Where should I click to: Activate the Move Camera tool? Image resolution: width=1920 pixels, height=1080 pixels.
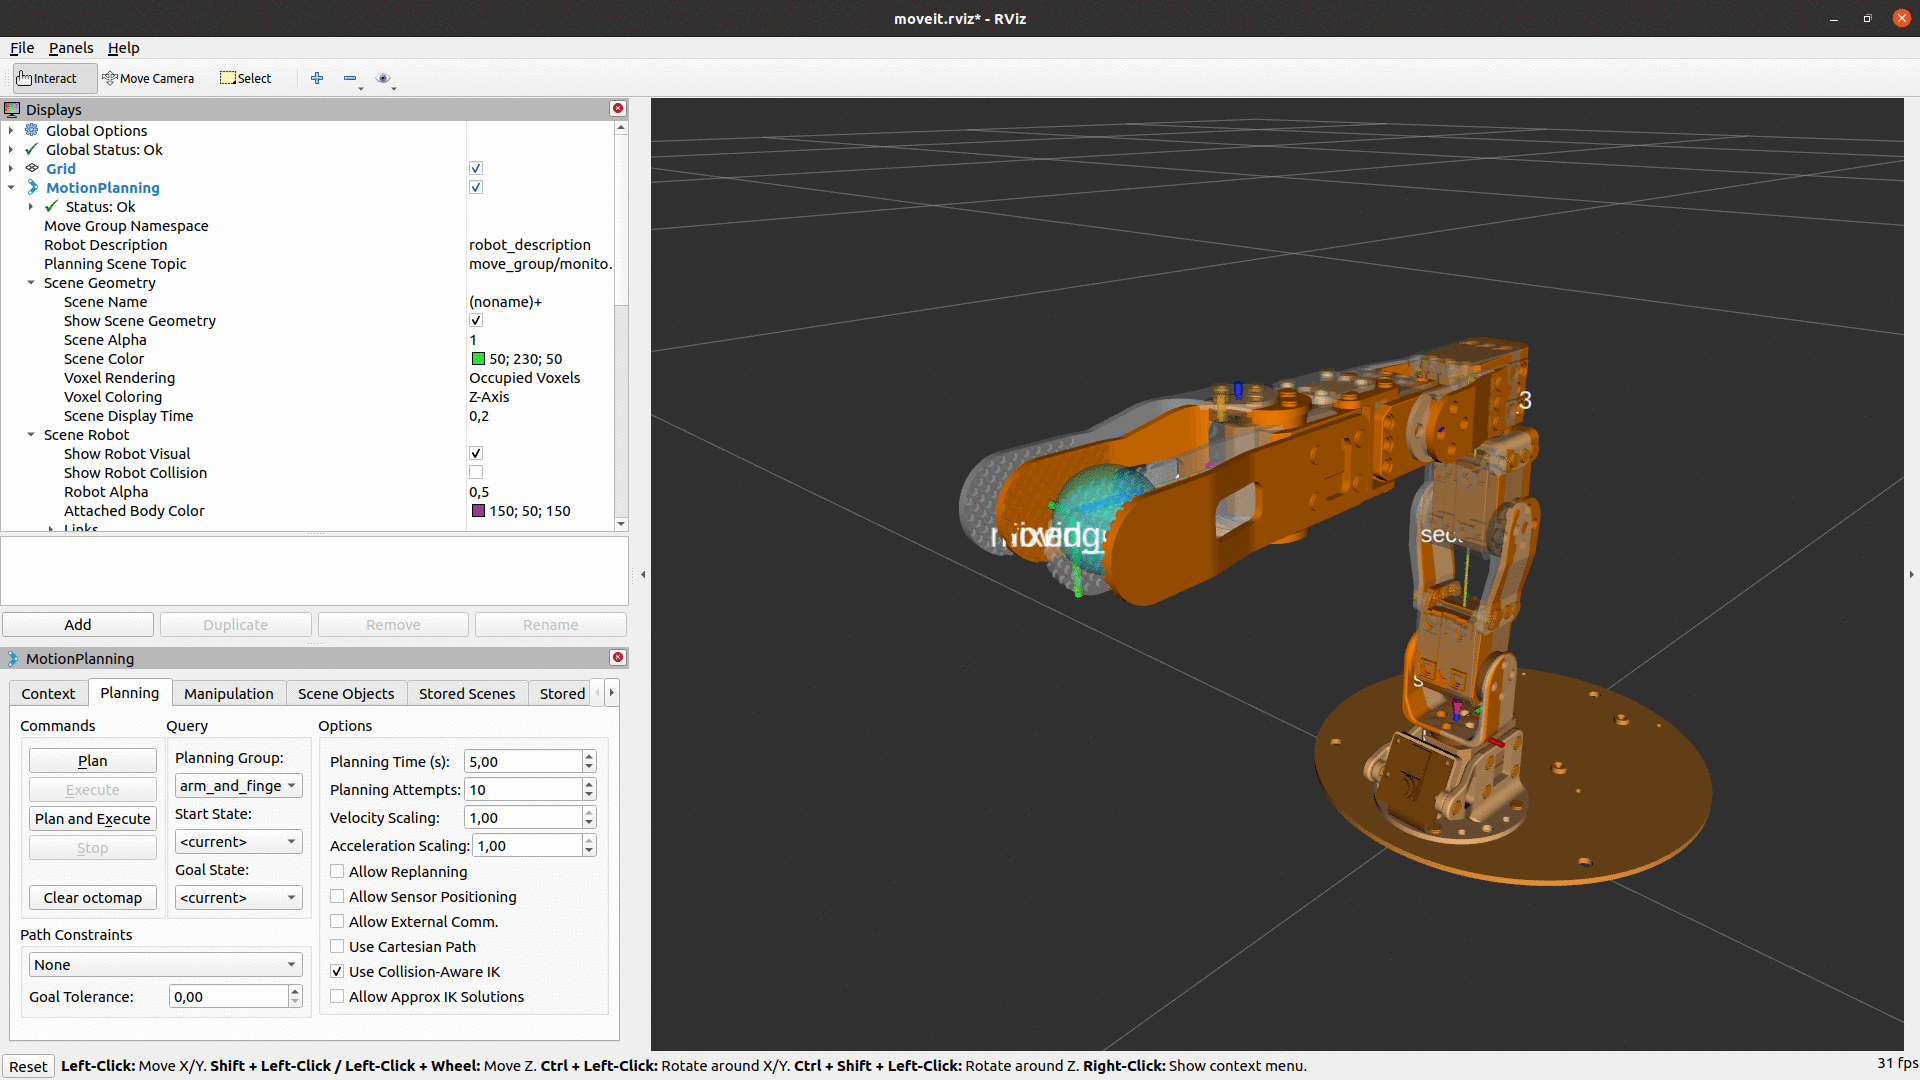pos(149,78)
